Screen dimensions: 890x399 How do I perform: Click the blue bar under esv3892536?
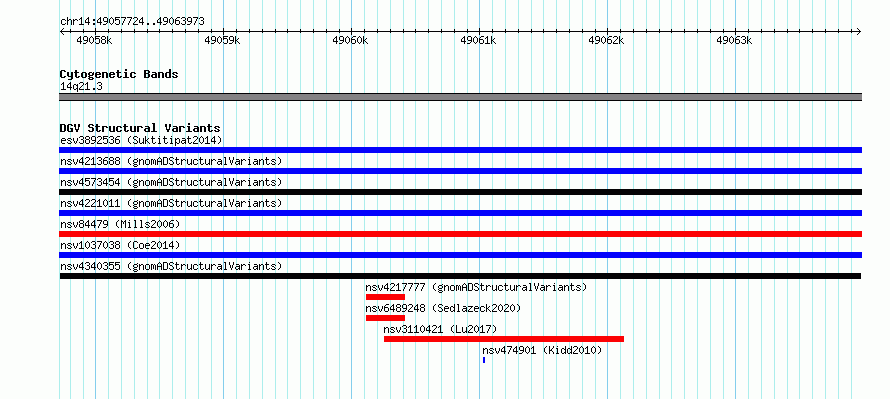point(460,150)
